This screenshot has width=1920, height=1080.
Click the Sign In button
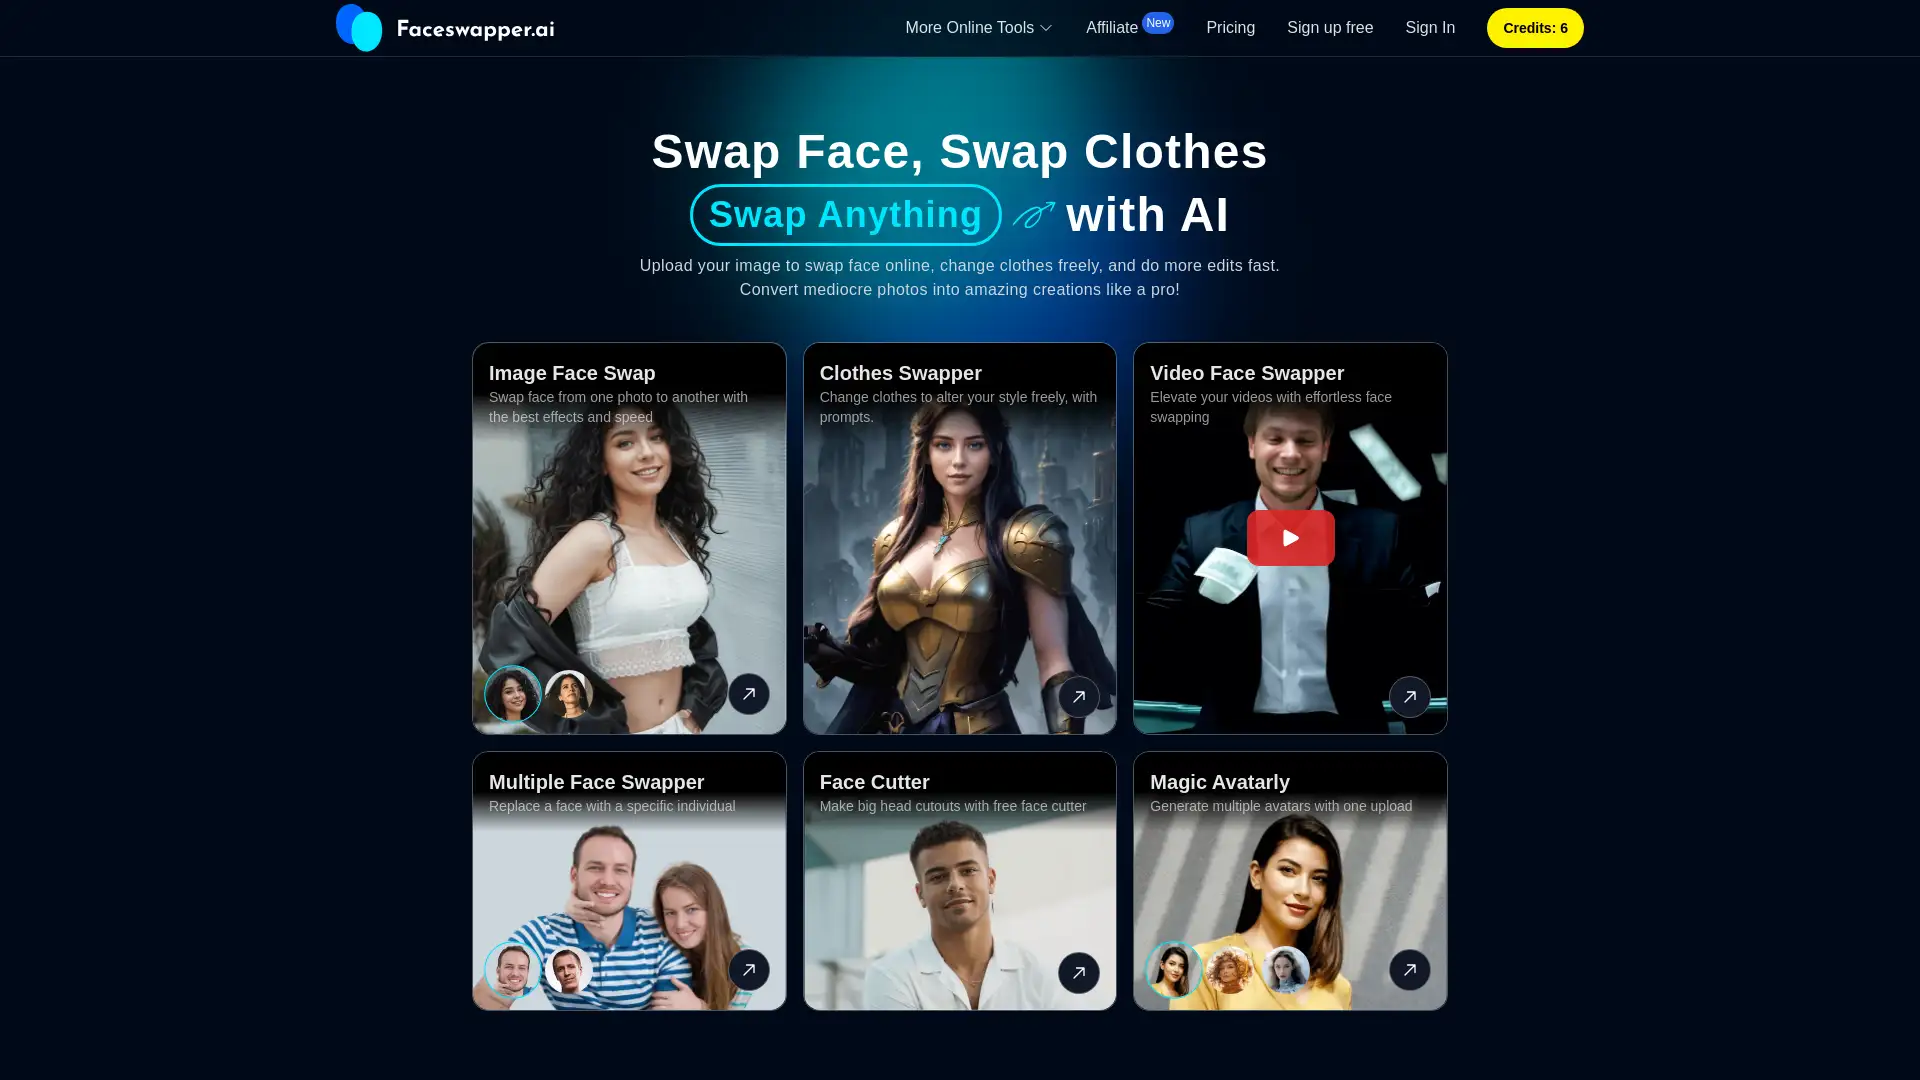click(x=1429, y=28)
